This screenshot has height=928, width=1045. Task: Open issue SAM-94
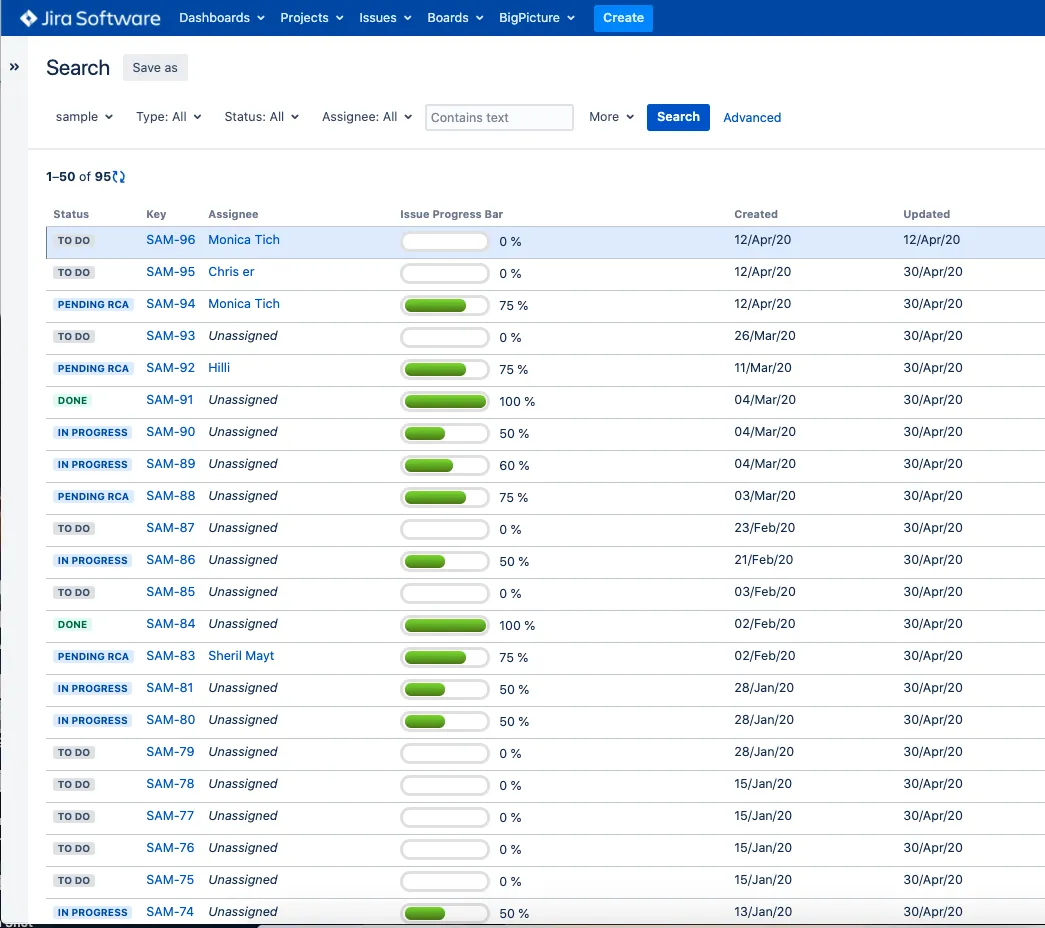171,304
